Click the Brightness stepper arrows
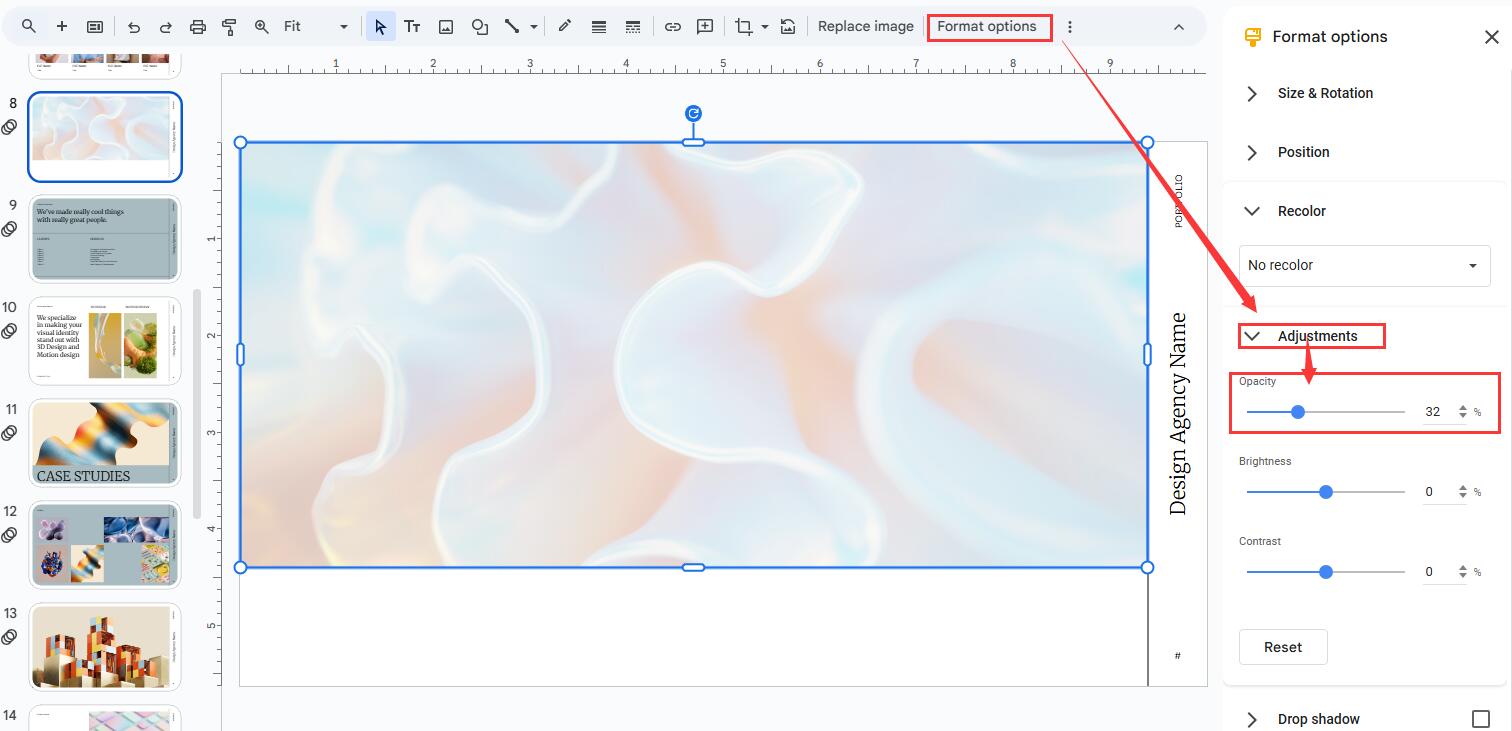This screenshot has height=731, width=1512. 1463,492
